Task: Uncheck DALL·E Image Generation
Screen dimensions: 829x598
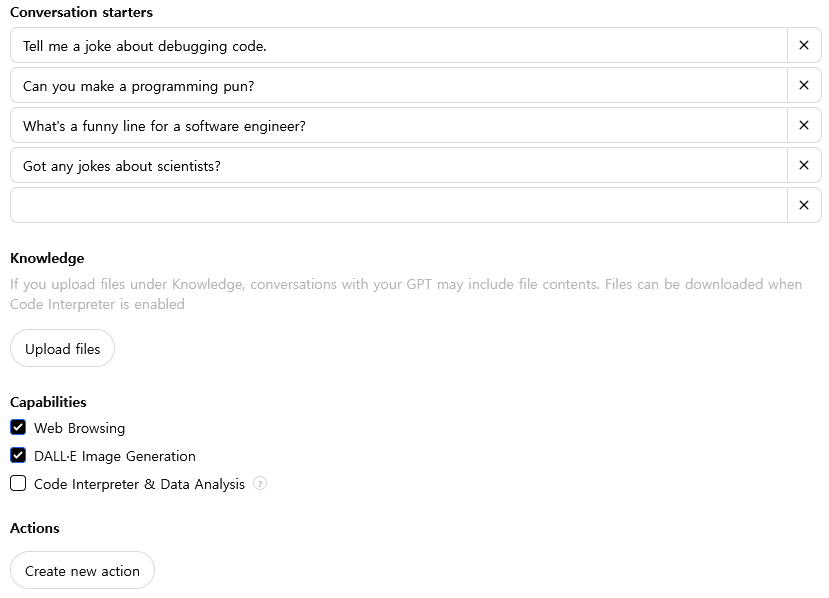Action: 18,456
